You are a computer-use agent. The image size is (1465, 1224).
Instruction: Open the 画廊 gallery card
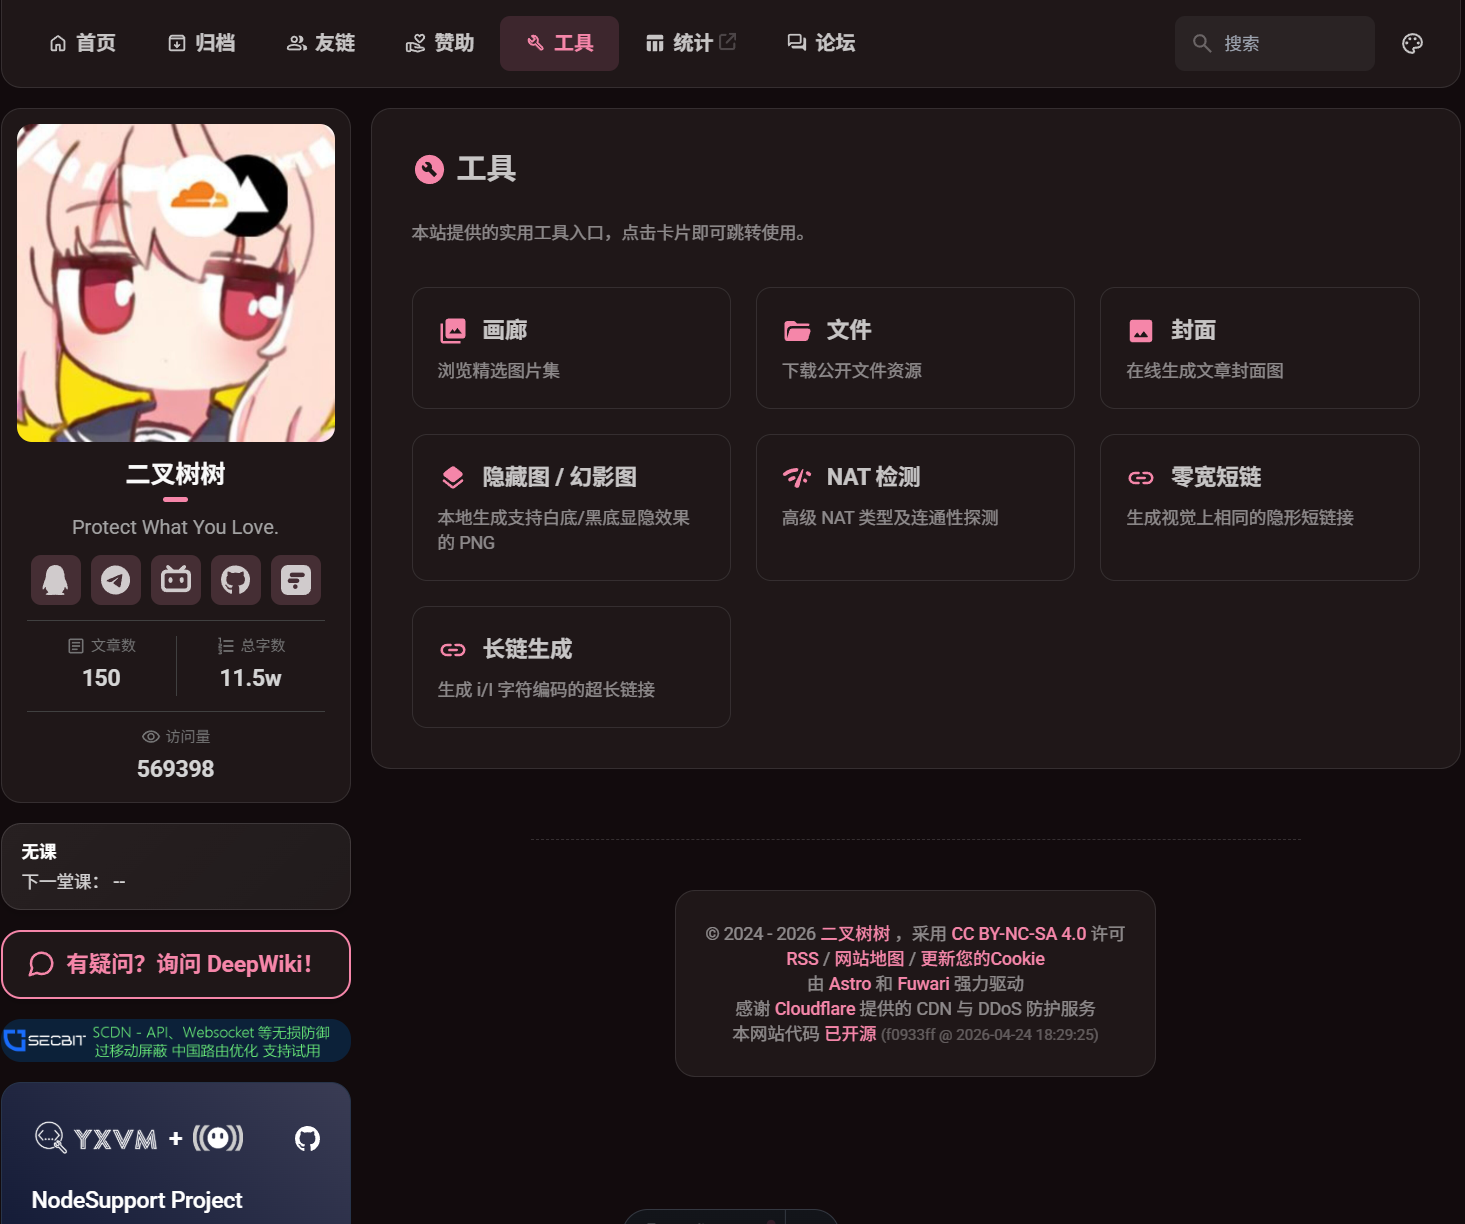(x=571, y=348)
